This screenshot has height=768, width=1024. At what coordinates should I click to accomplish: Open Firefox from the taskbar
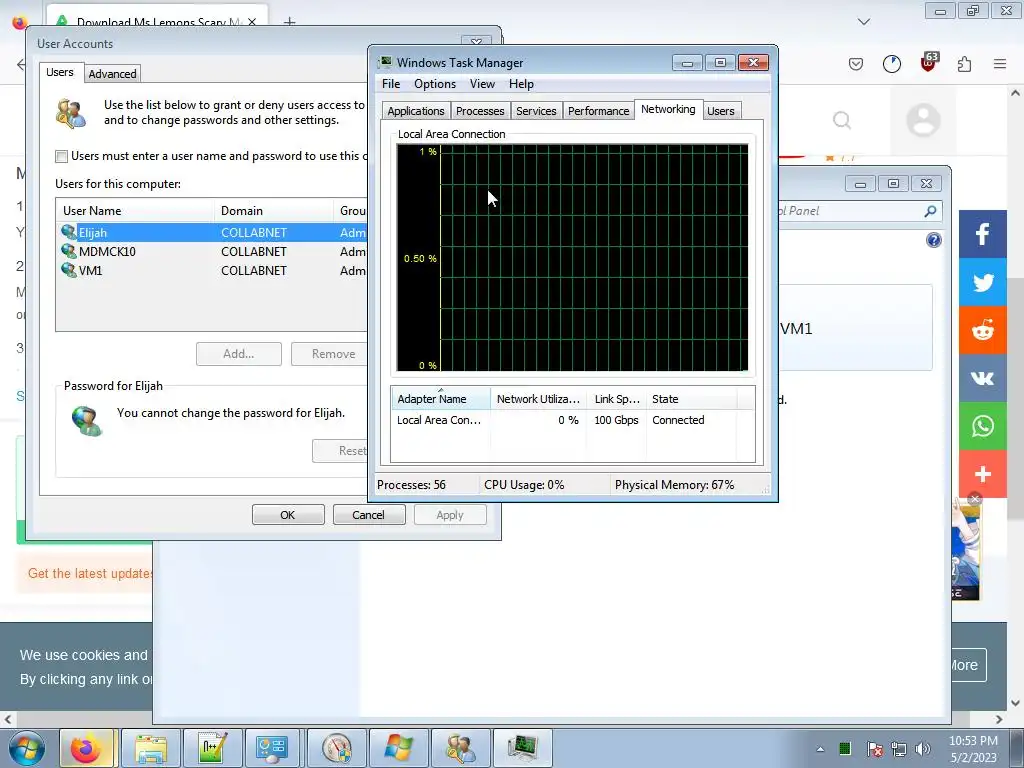[87, 748]
